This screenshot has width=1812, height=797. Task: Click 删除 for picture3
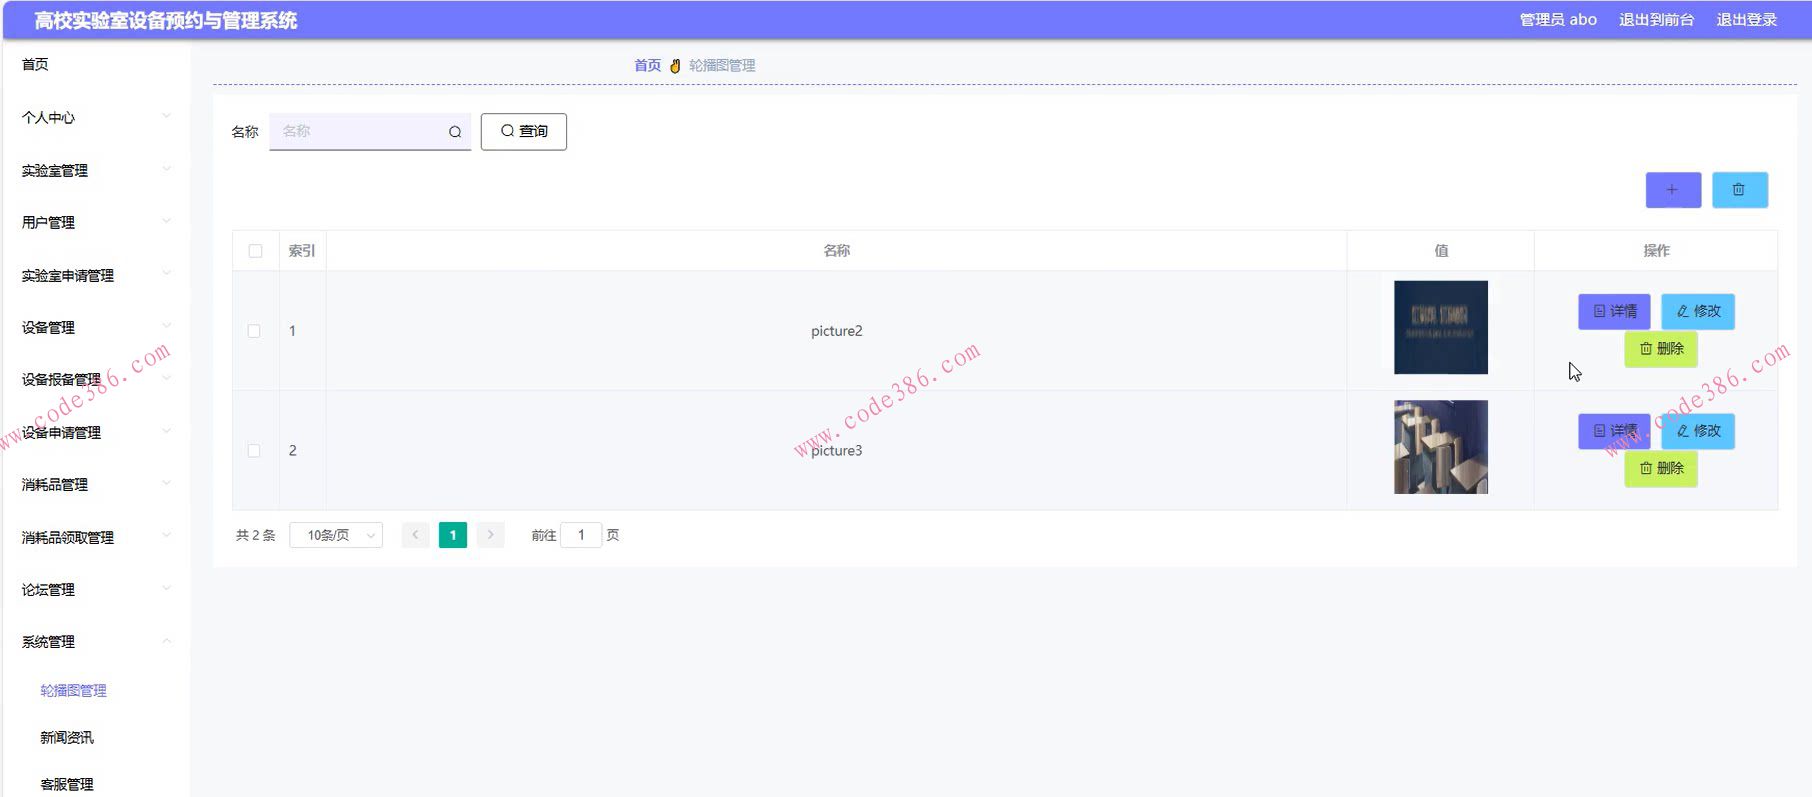pos(1661,468)
